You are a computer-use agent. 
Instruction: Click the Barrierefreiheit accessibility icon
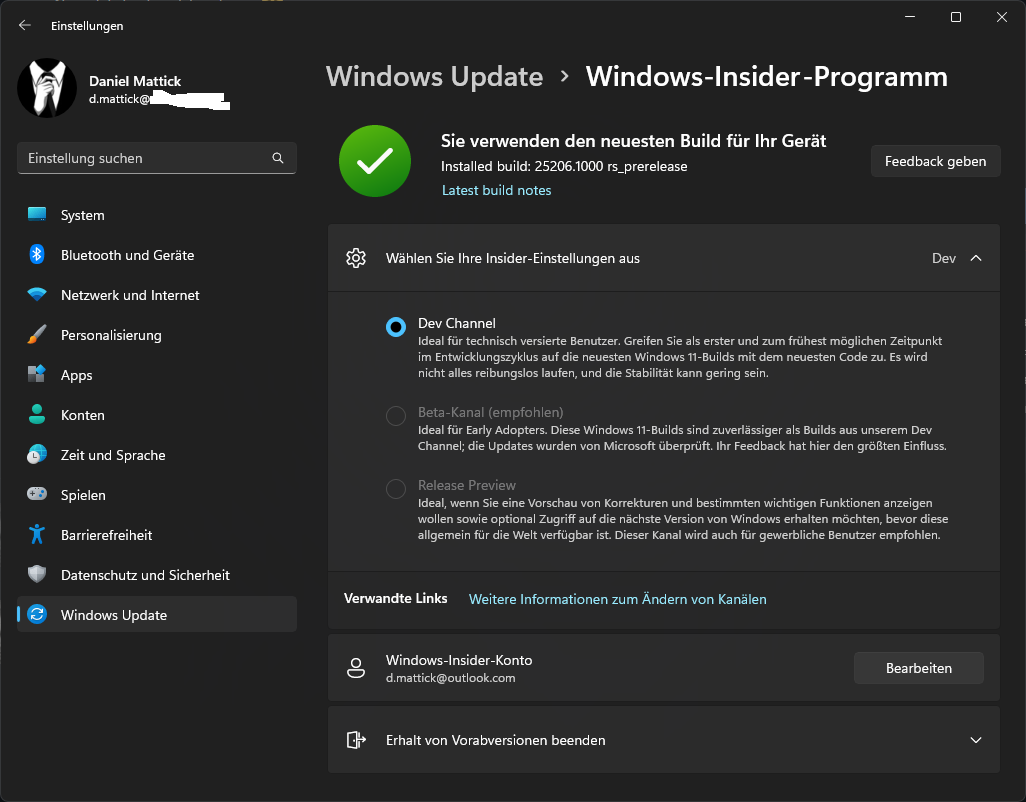pos(37,534)
